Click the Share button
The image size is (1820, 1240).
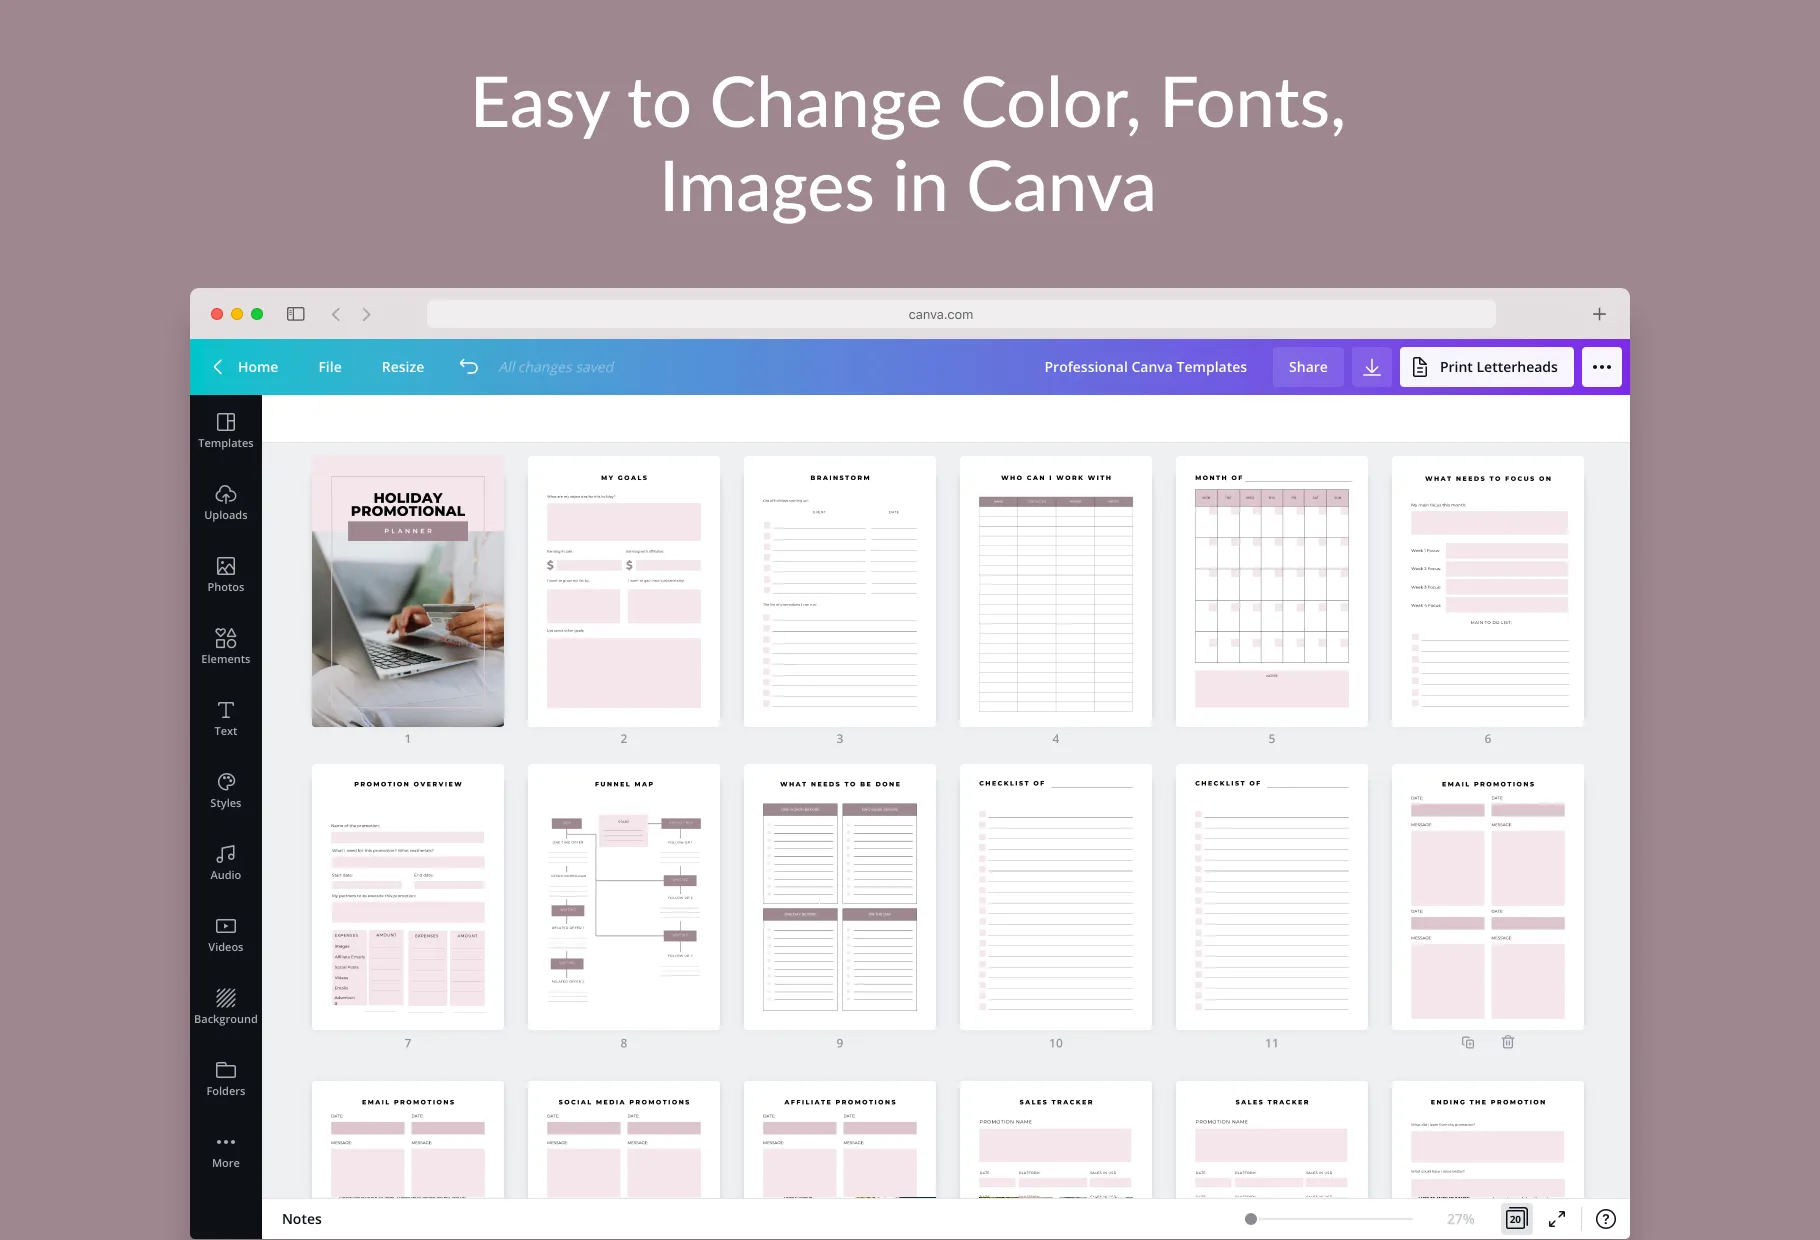1308,367
